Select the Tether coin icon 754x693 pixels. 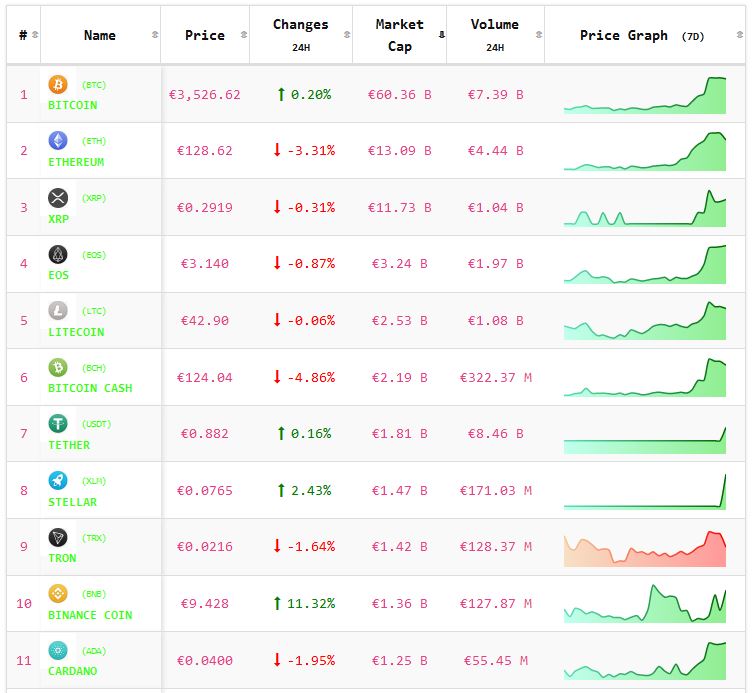coord(58,424)
